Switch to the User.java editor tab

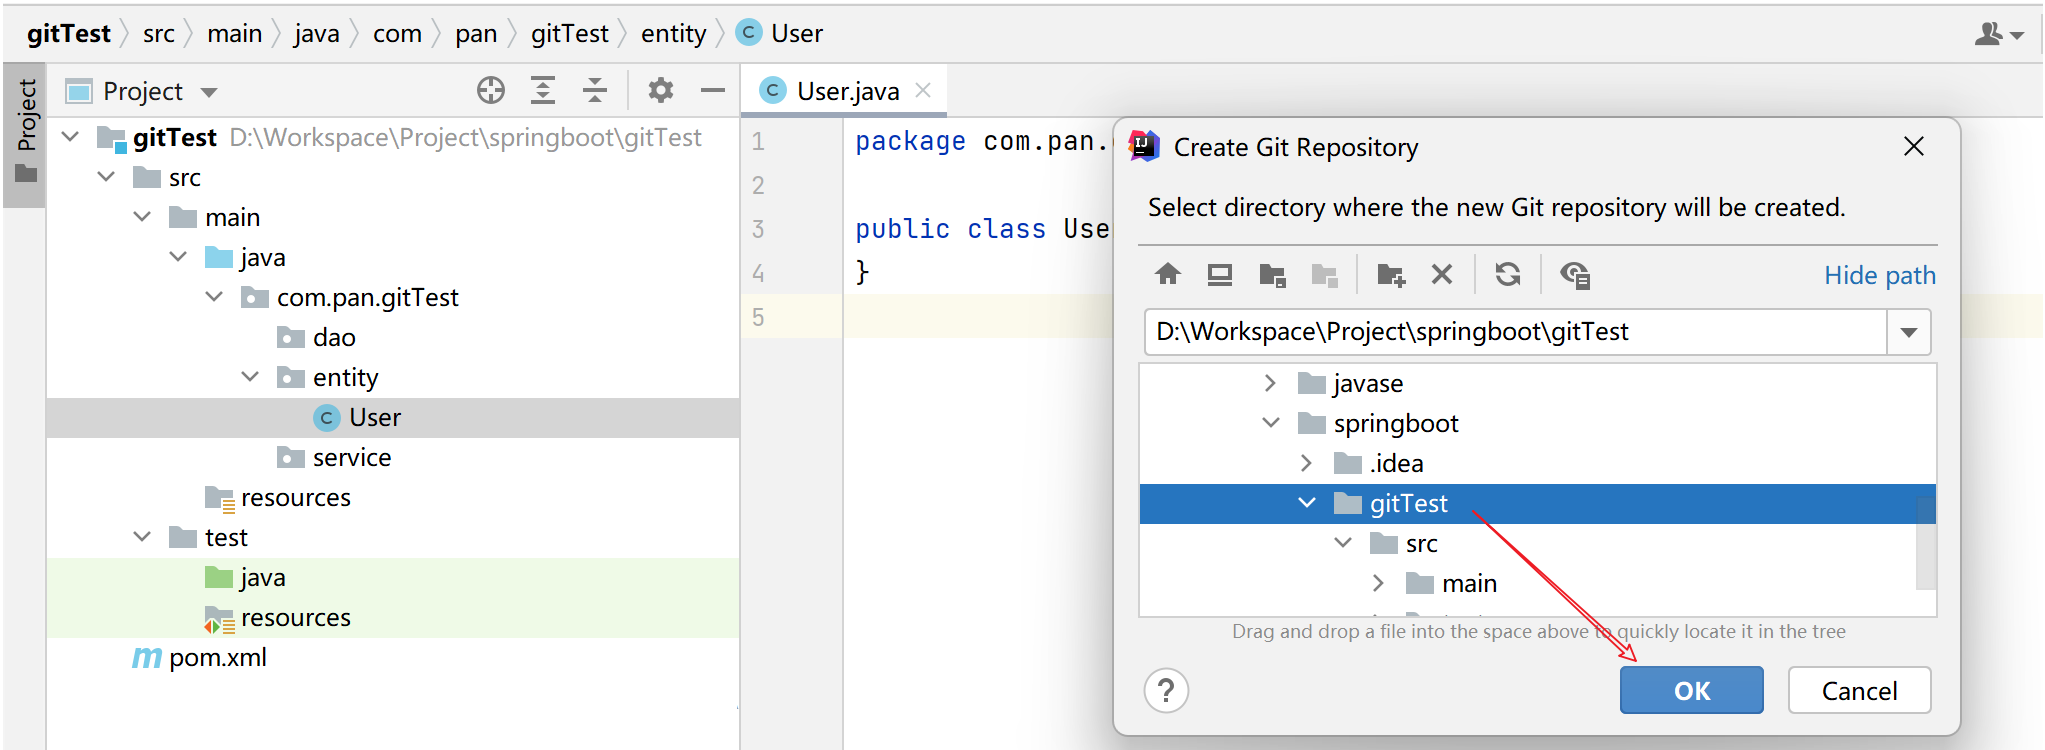pos(846,91)
